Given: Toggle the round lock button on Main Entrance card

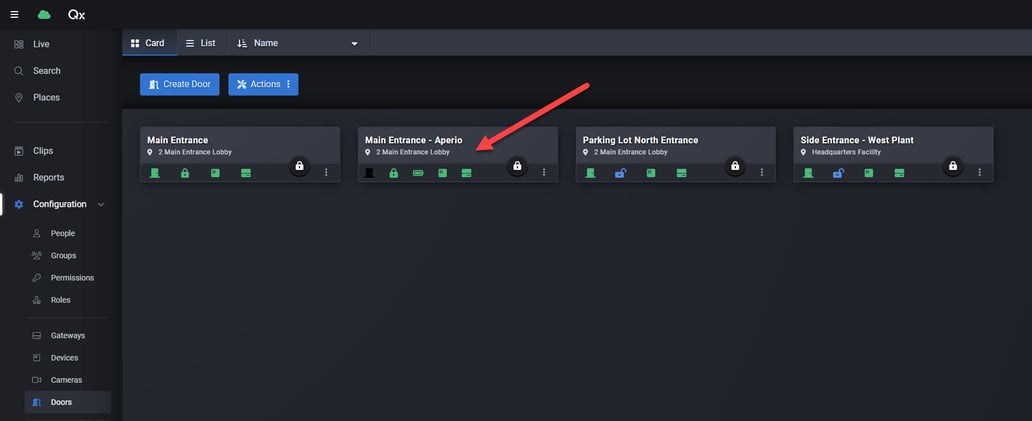Looking at the screenshot, I should (299, 166).
